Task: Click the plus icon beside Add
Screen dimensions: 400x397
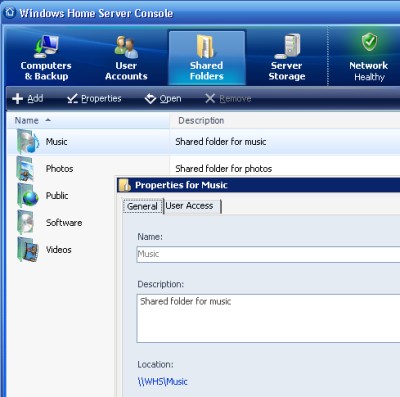Action: [x=17, y=99]
